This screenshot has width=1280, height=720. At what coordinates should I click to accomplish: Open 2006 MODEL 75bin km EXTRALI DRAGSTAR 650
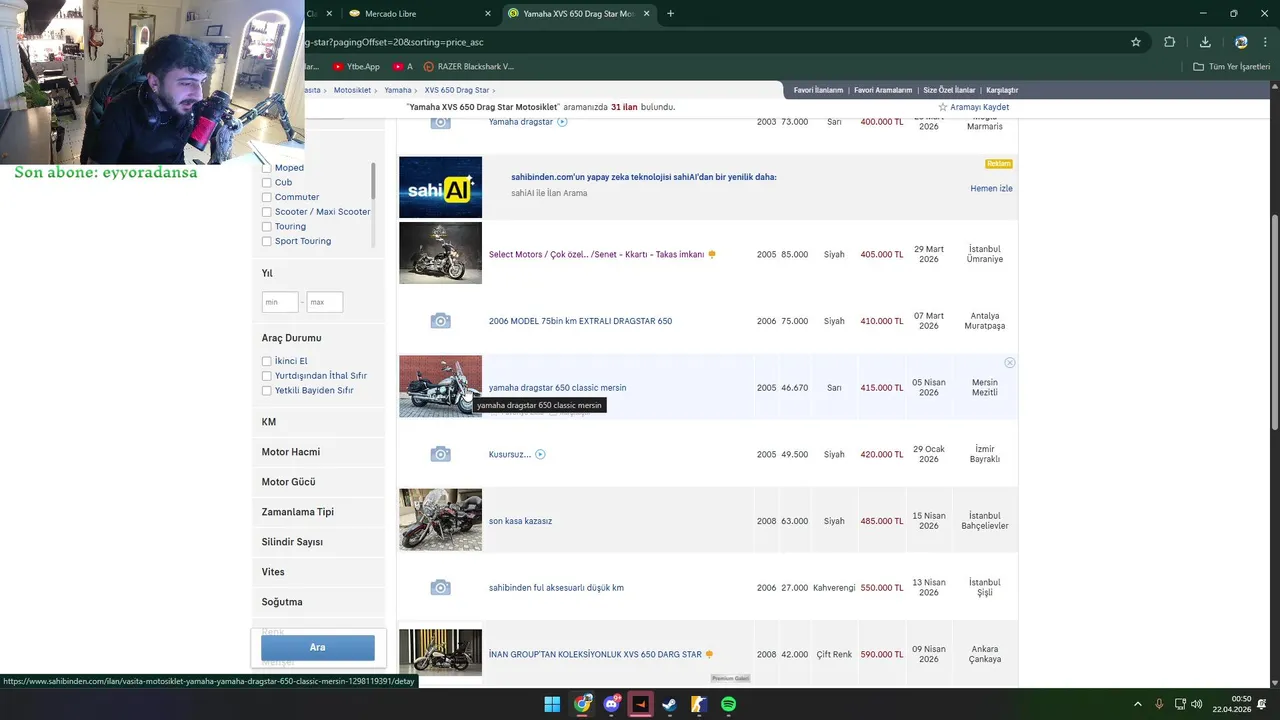click(580, 321)
